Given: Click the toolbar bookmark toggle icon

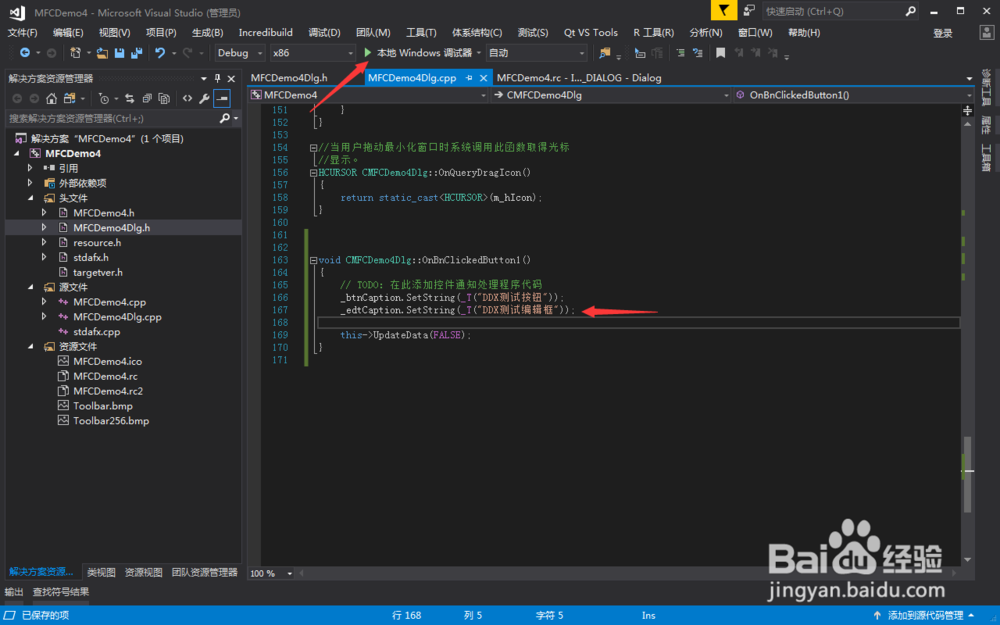Looking at the screenshot, I should [x=721, y=53].
